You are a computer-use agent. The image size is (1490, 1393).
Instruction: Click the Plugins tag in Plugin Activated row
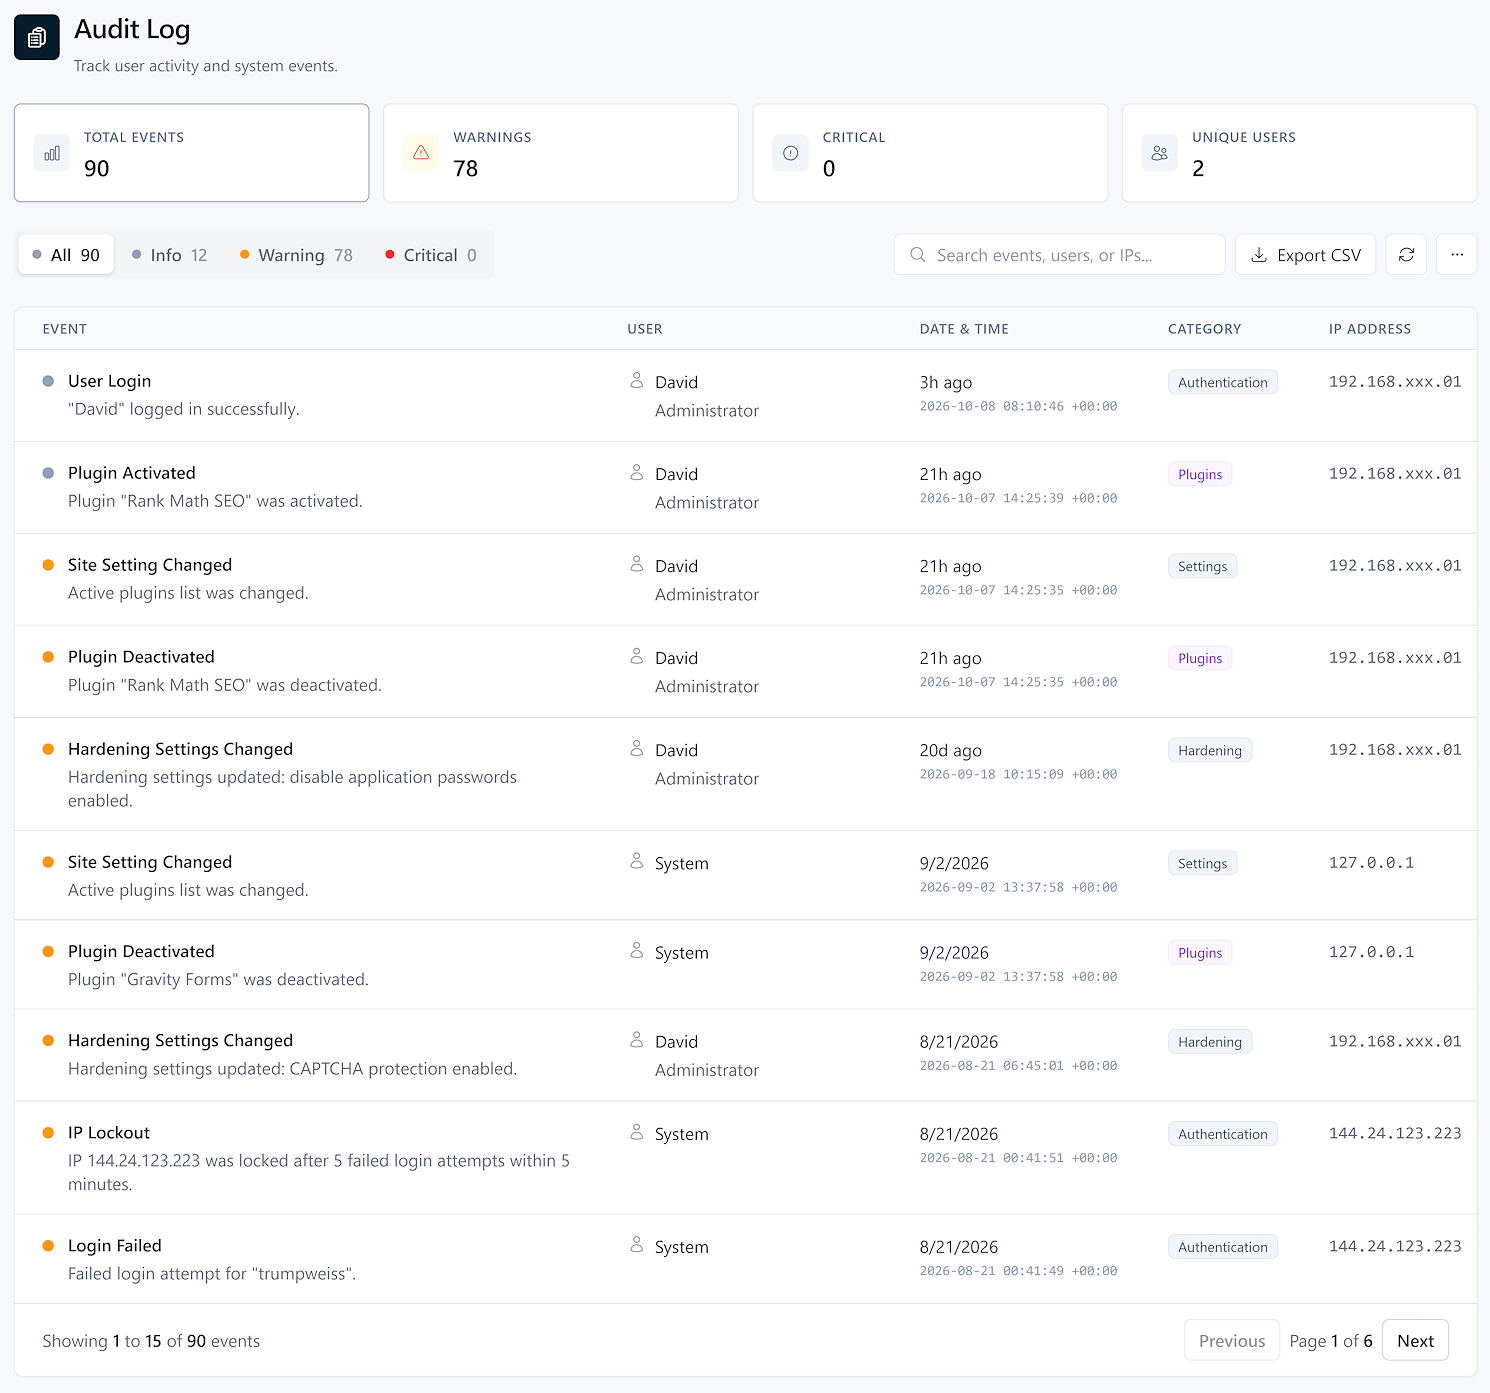click(x=1200, y=474)
